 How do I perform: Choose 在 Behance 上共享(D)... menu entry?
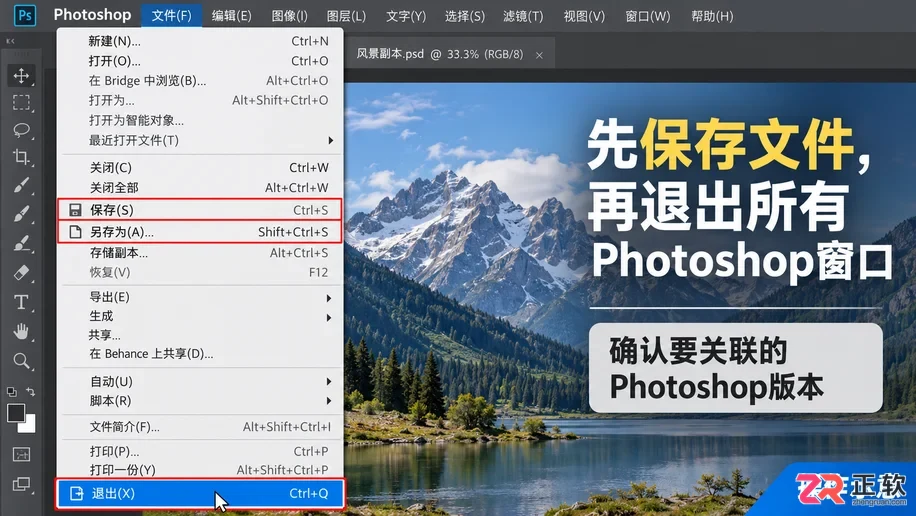pyautogui.click(x=200, y=354)
